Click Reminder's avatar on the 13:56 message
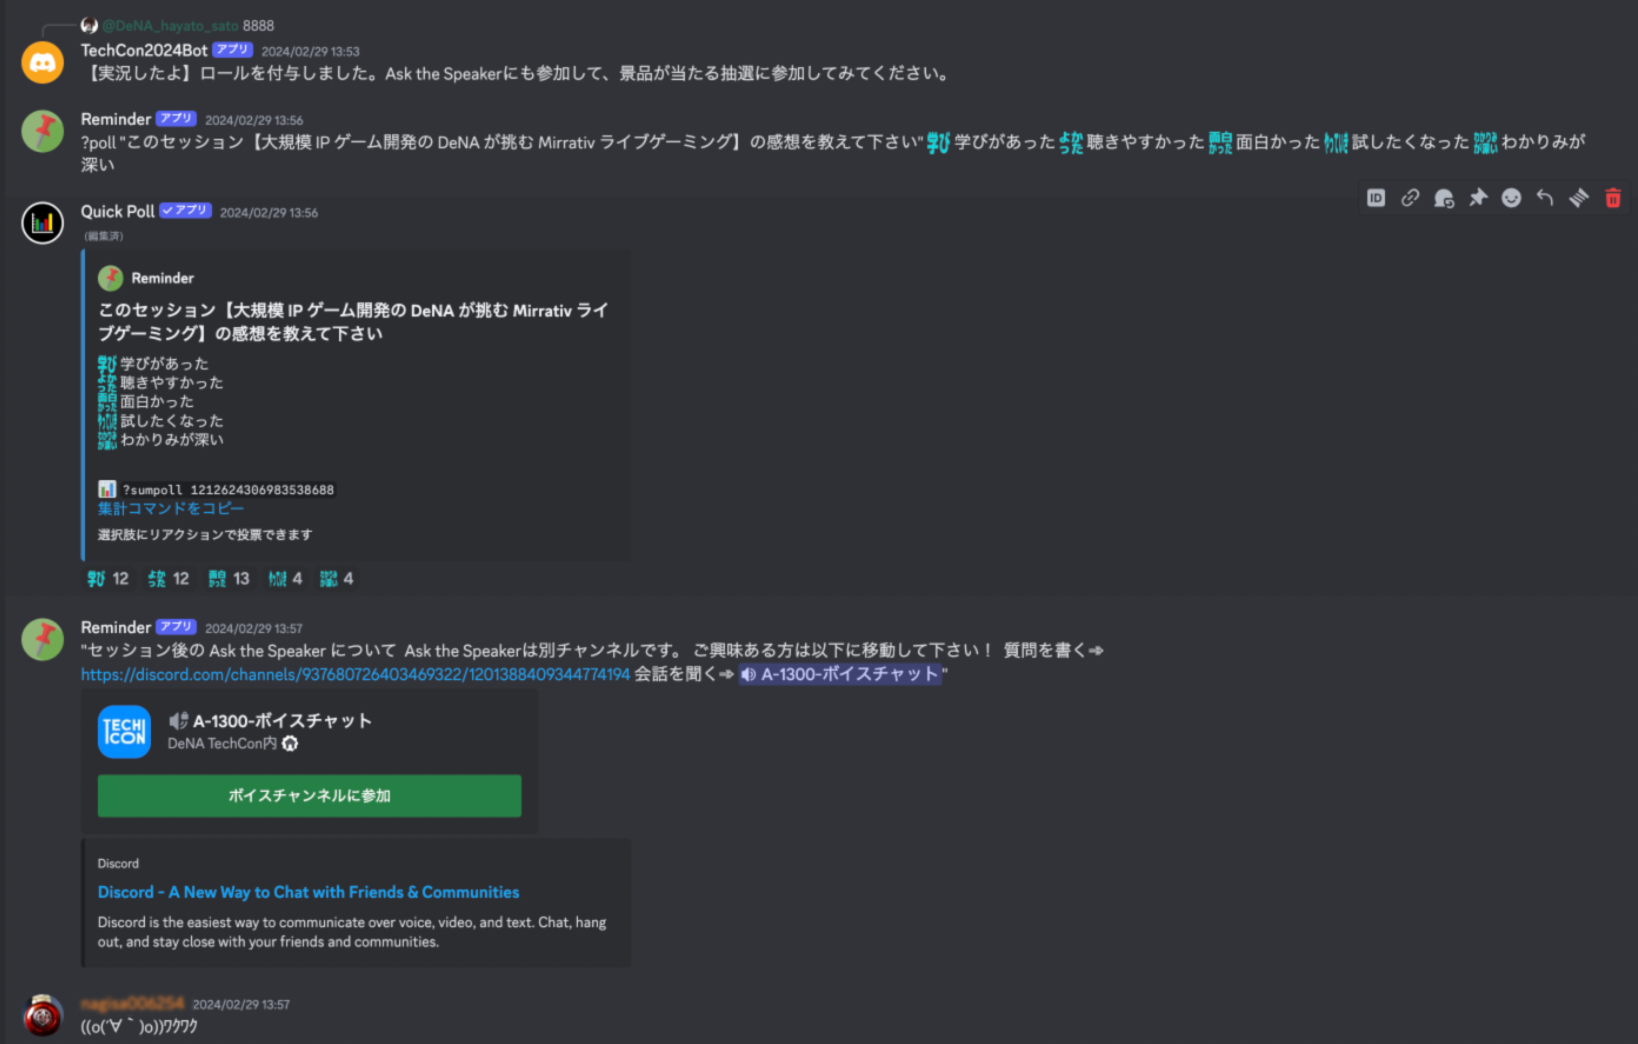The height and width of the screenshot is (1044, 1638). (x=43, y=131)
